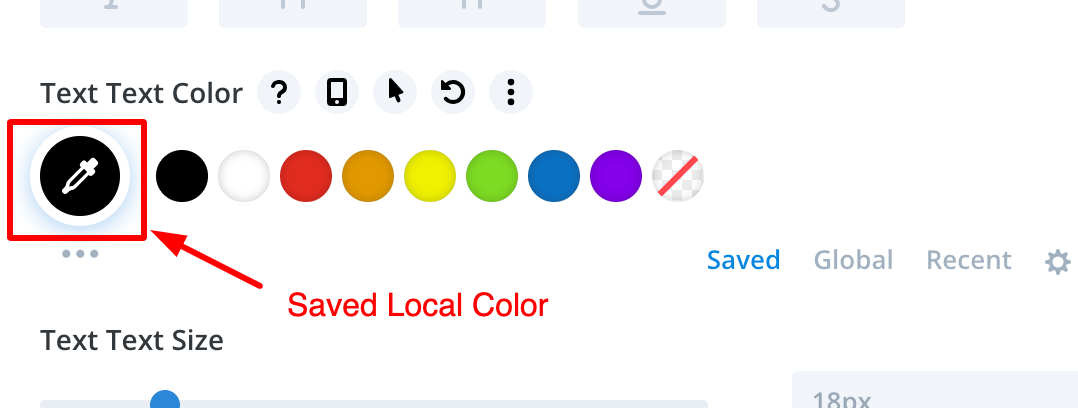Choose the transparent no-color swatch

pos(678,176)
